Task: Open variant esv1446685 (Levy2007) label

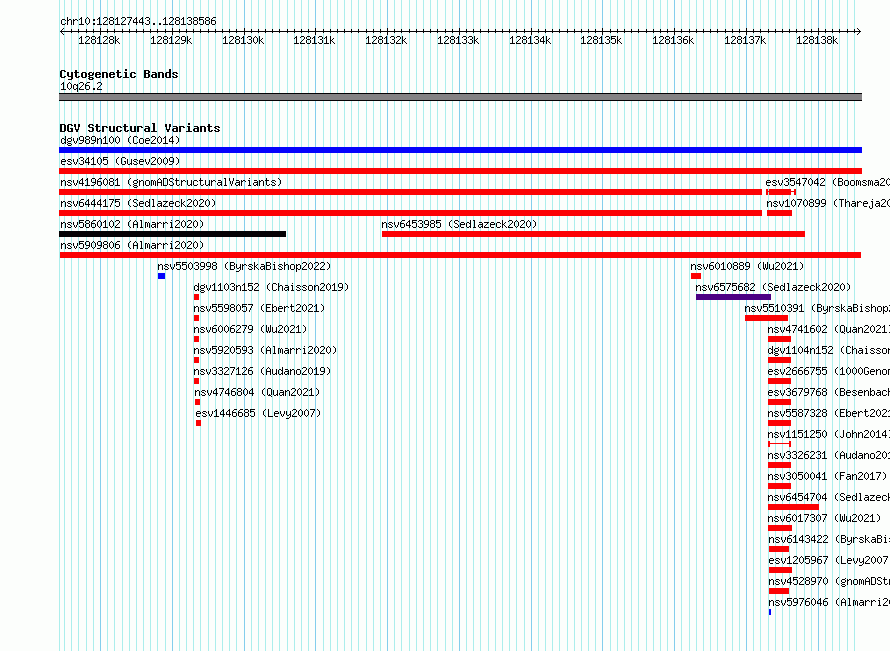Action: click(x=258, y=413)
